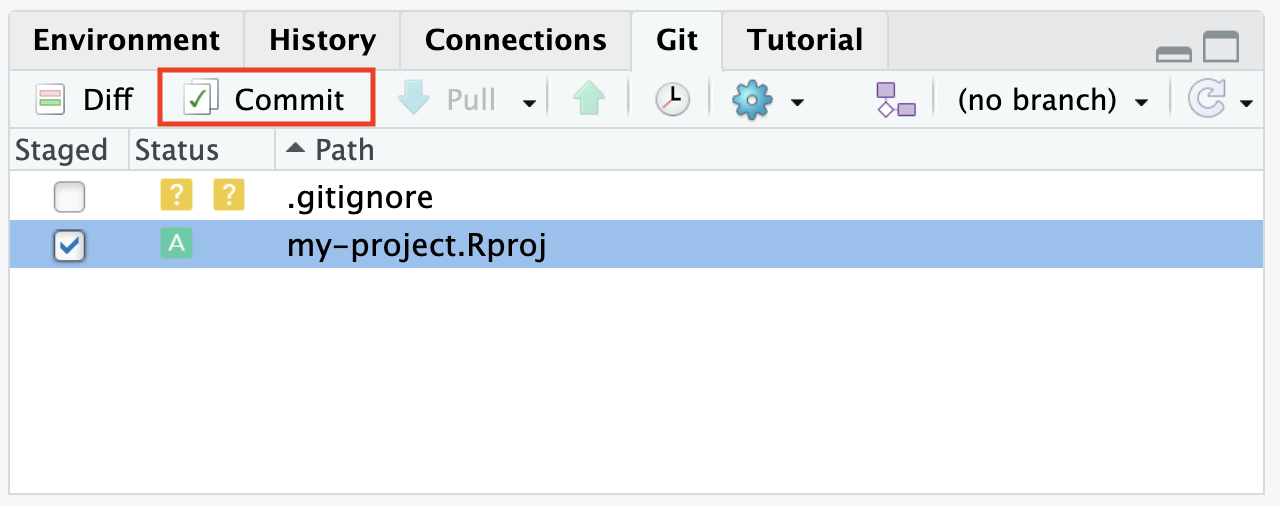Maximize the Git pane

[1220, 46]
